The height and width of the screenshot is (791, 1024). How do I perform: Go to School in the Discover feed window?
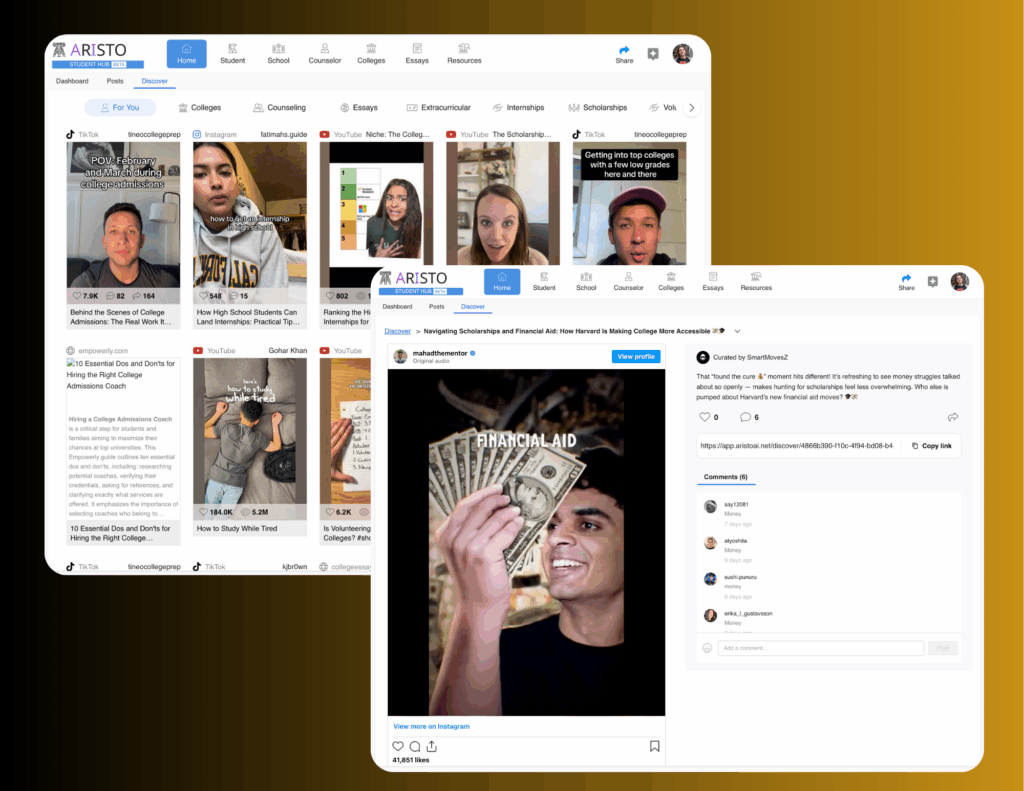click(x=278, y=54)
